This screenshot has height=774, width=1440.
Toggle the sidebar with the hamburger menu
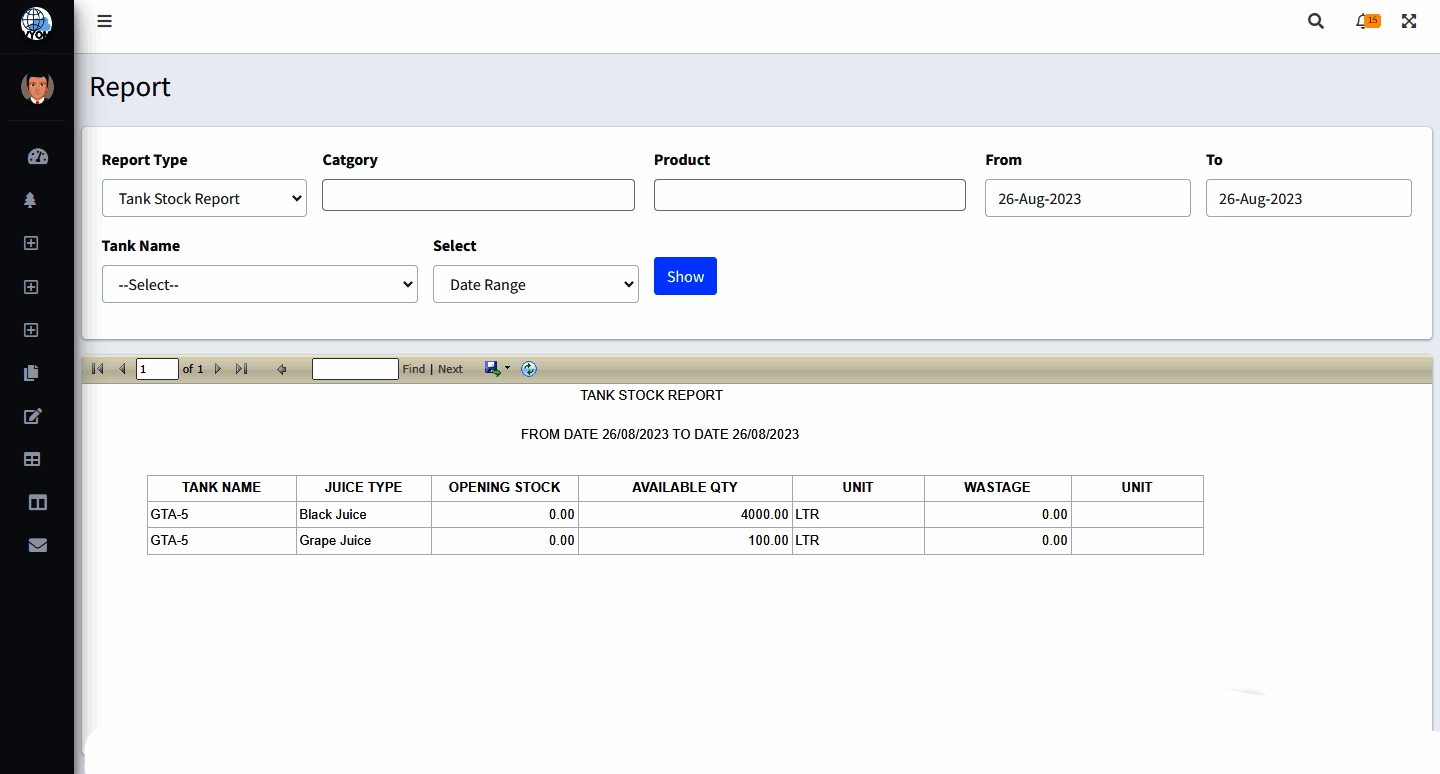tap(104, 20)
